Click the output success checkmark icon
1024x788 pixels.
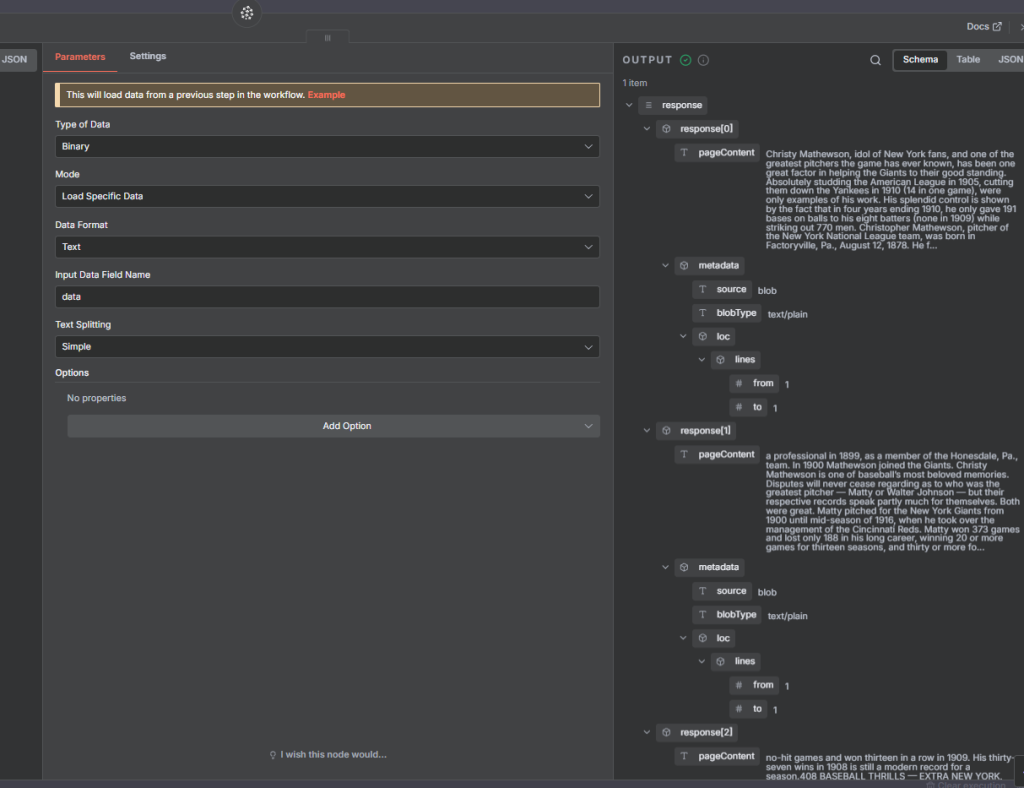[x=685, y=60]
